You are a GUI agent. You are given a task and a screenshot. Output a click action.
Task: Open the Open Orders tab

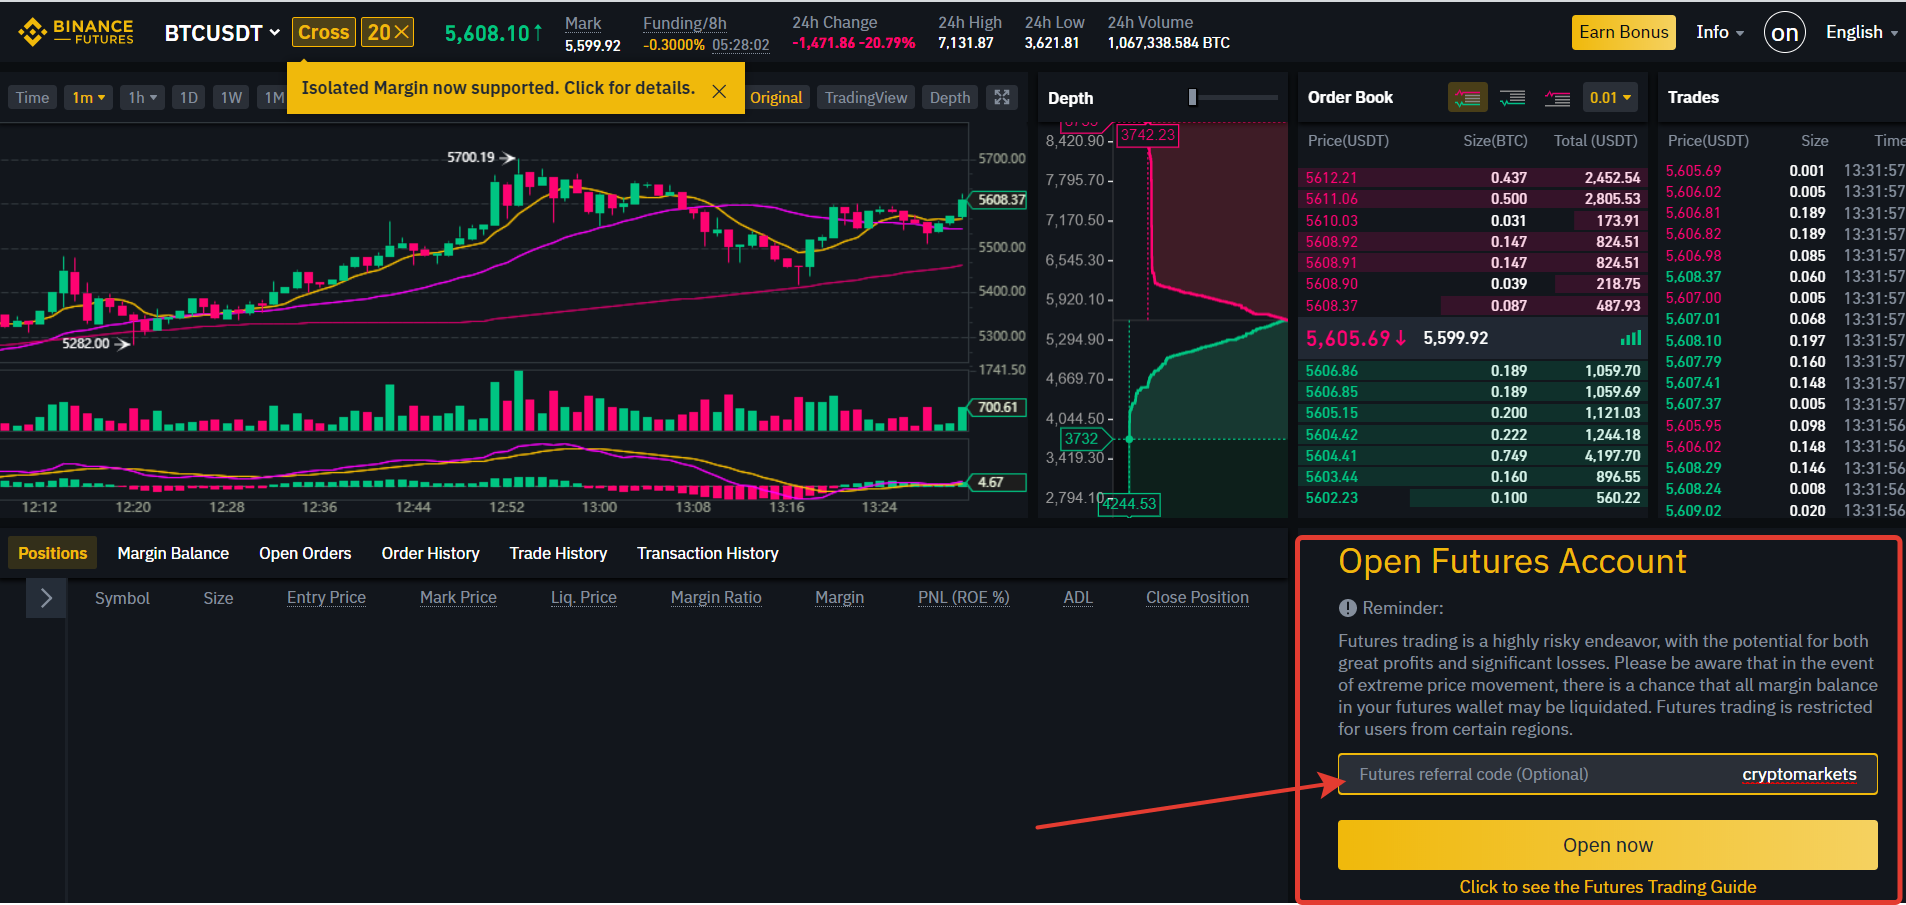click(305, 553)
